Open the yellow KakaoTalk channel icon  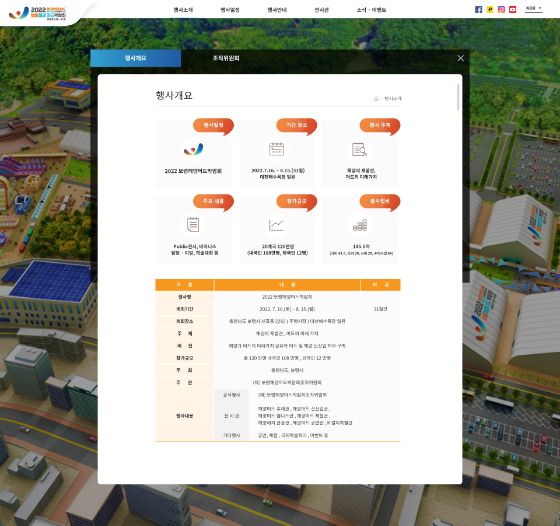coord(490,10)
